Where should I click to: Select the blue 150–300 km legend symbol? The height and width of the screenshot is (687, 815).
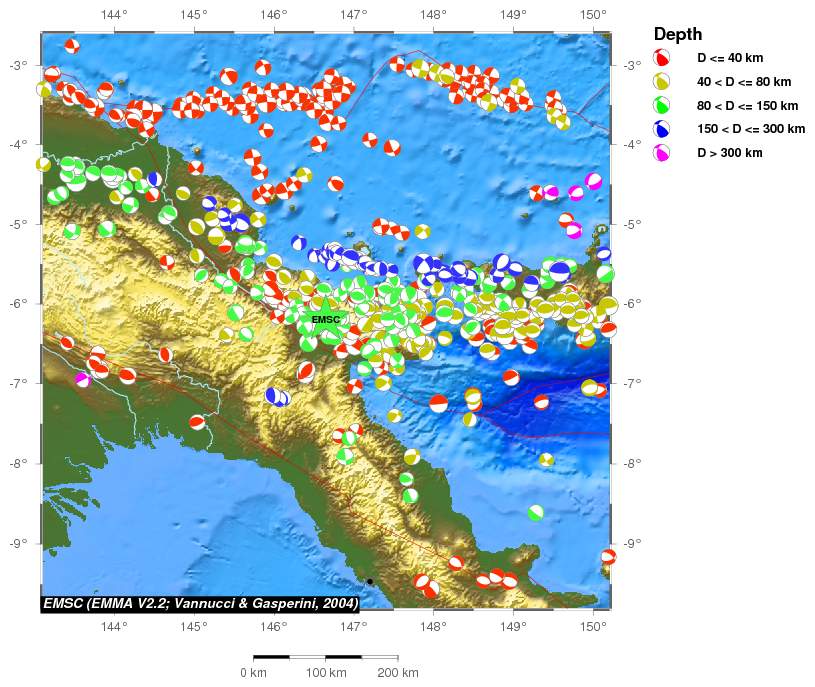661,129
